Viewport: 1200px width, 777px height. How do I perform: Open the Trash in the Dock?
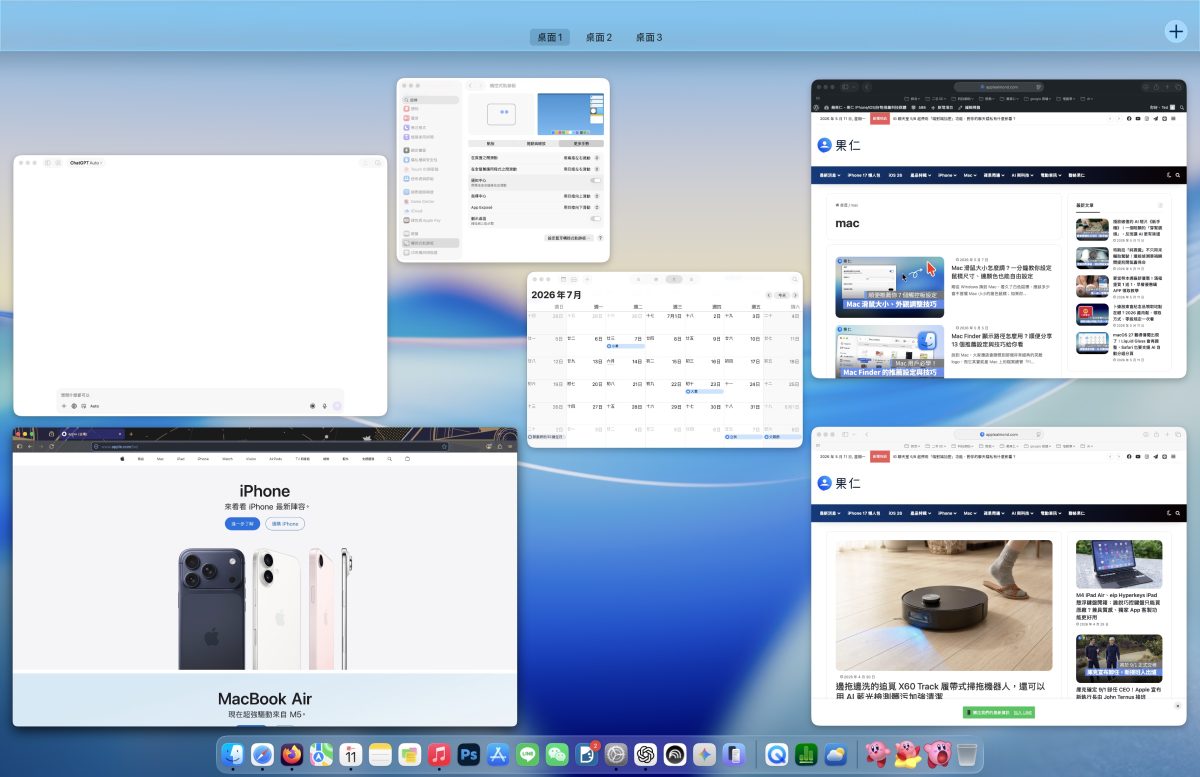tap(966, 754)
